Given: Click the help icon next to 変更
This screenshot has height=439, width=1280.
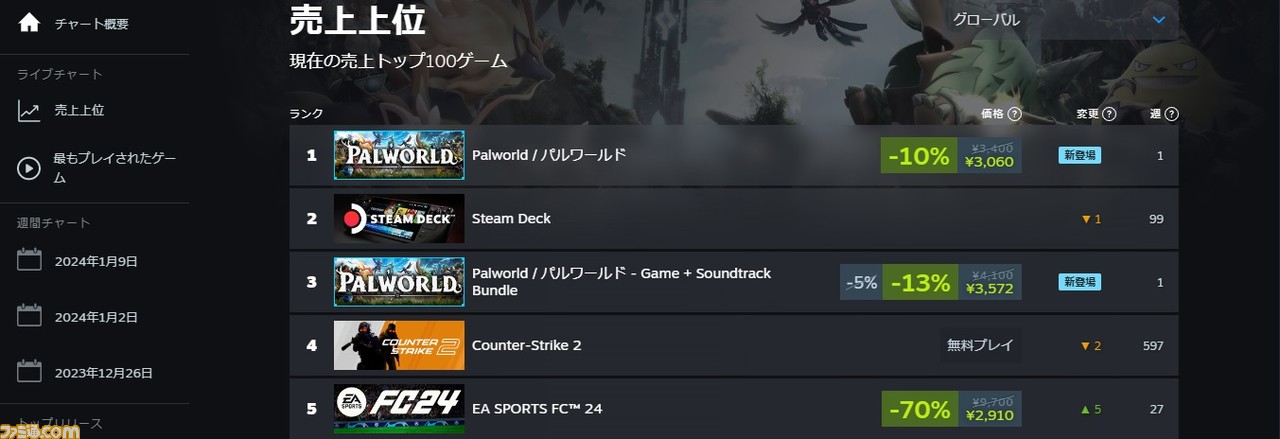Looking at the screenshot, I should point(1109,114).
